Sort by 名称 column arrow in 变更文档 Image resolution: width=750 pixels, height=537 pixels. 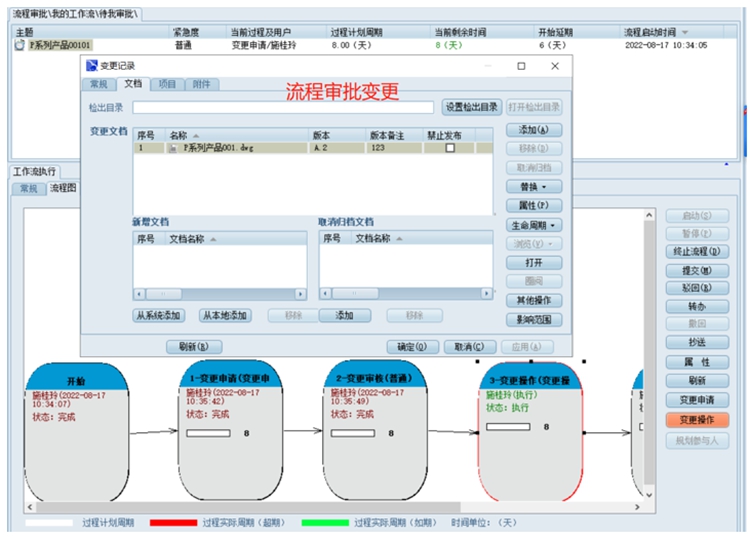coord(196,134)
